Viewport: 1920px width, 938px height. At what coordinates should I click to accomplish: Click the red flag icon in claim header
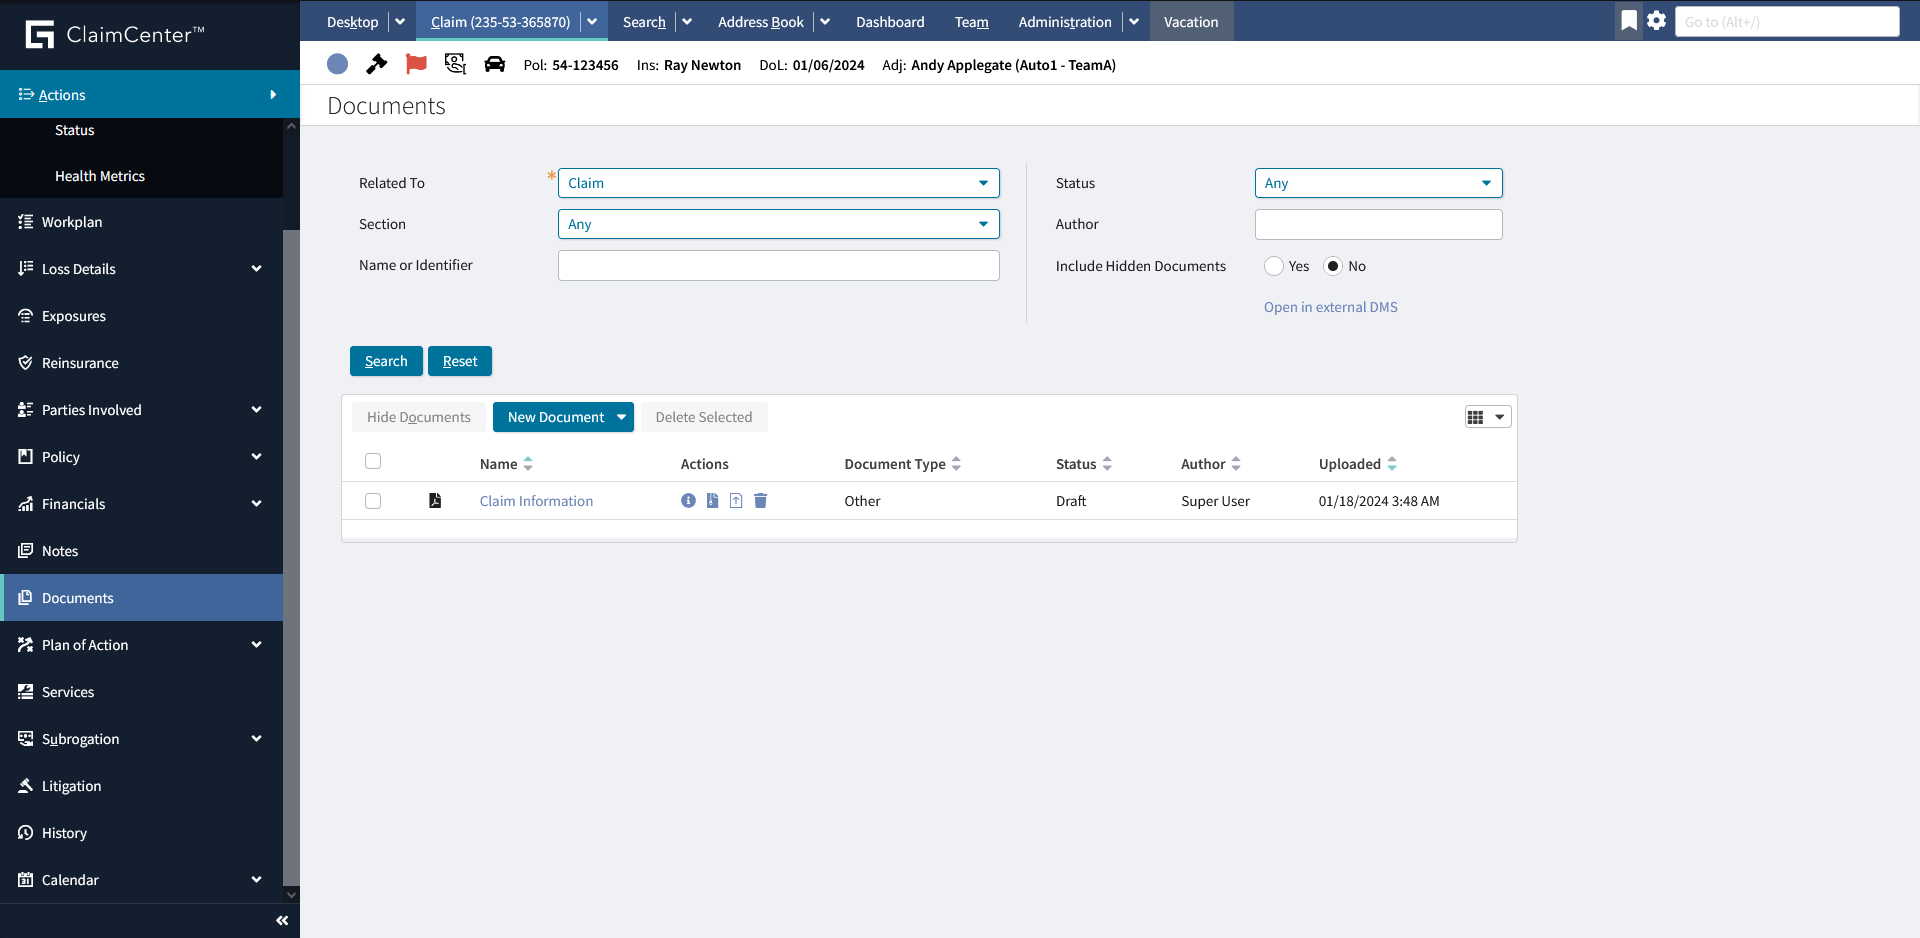(416, 64)
